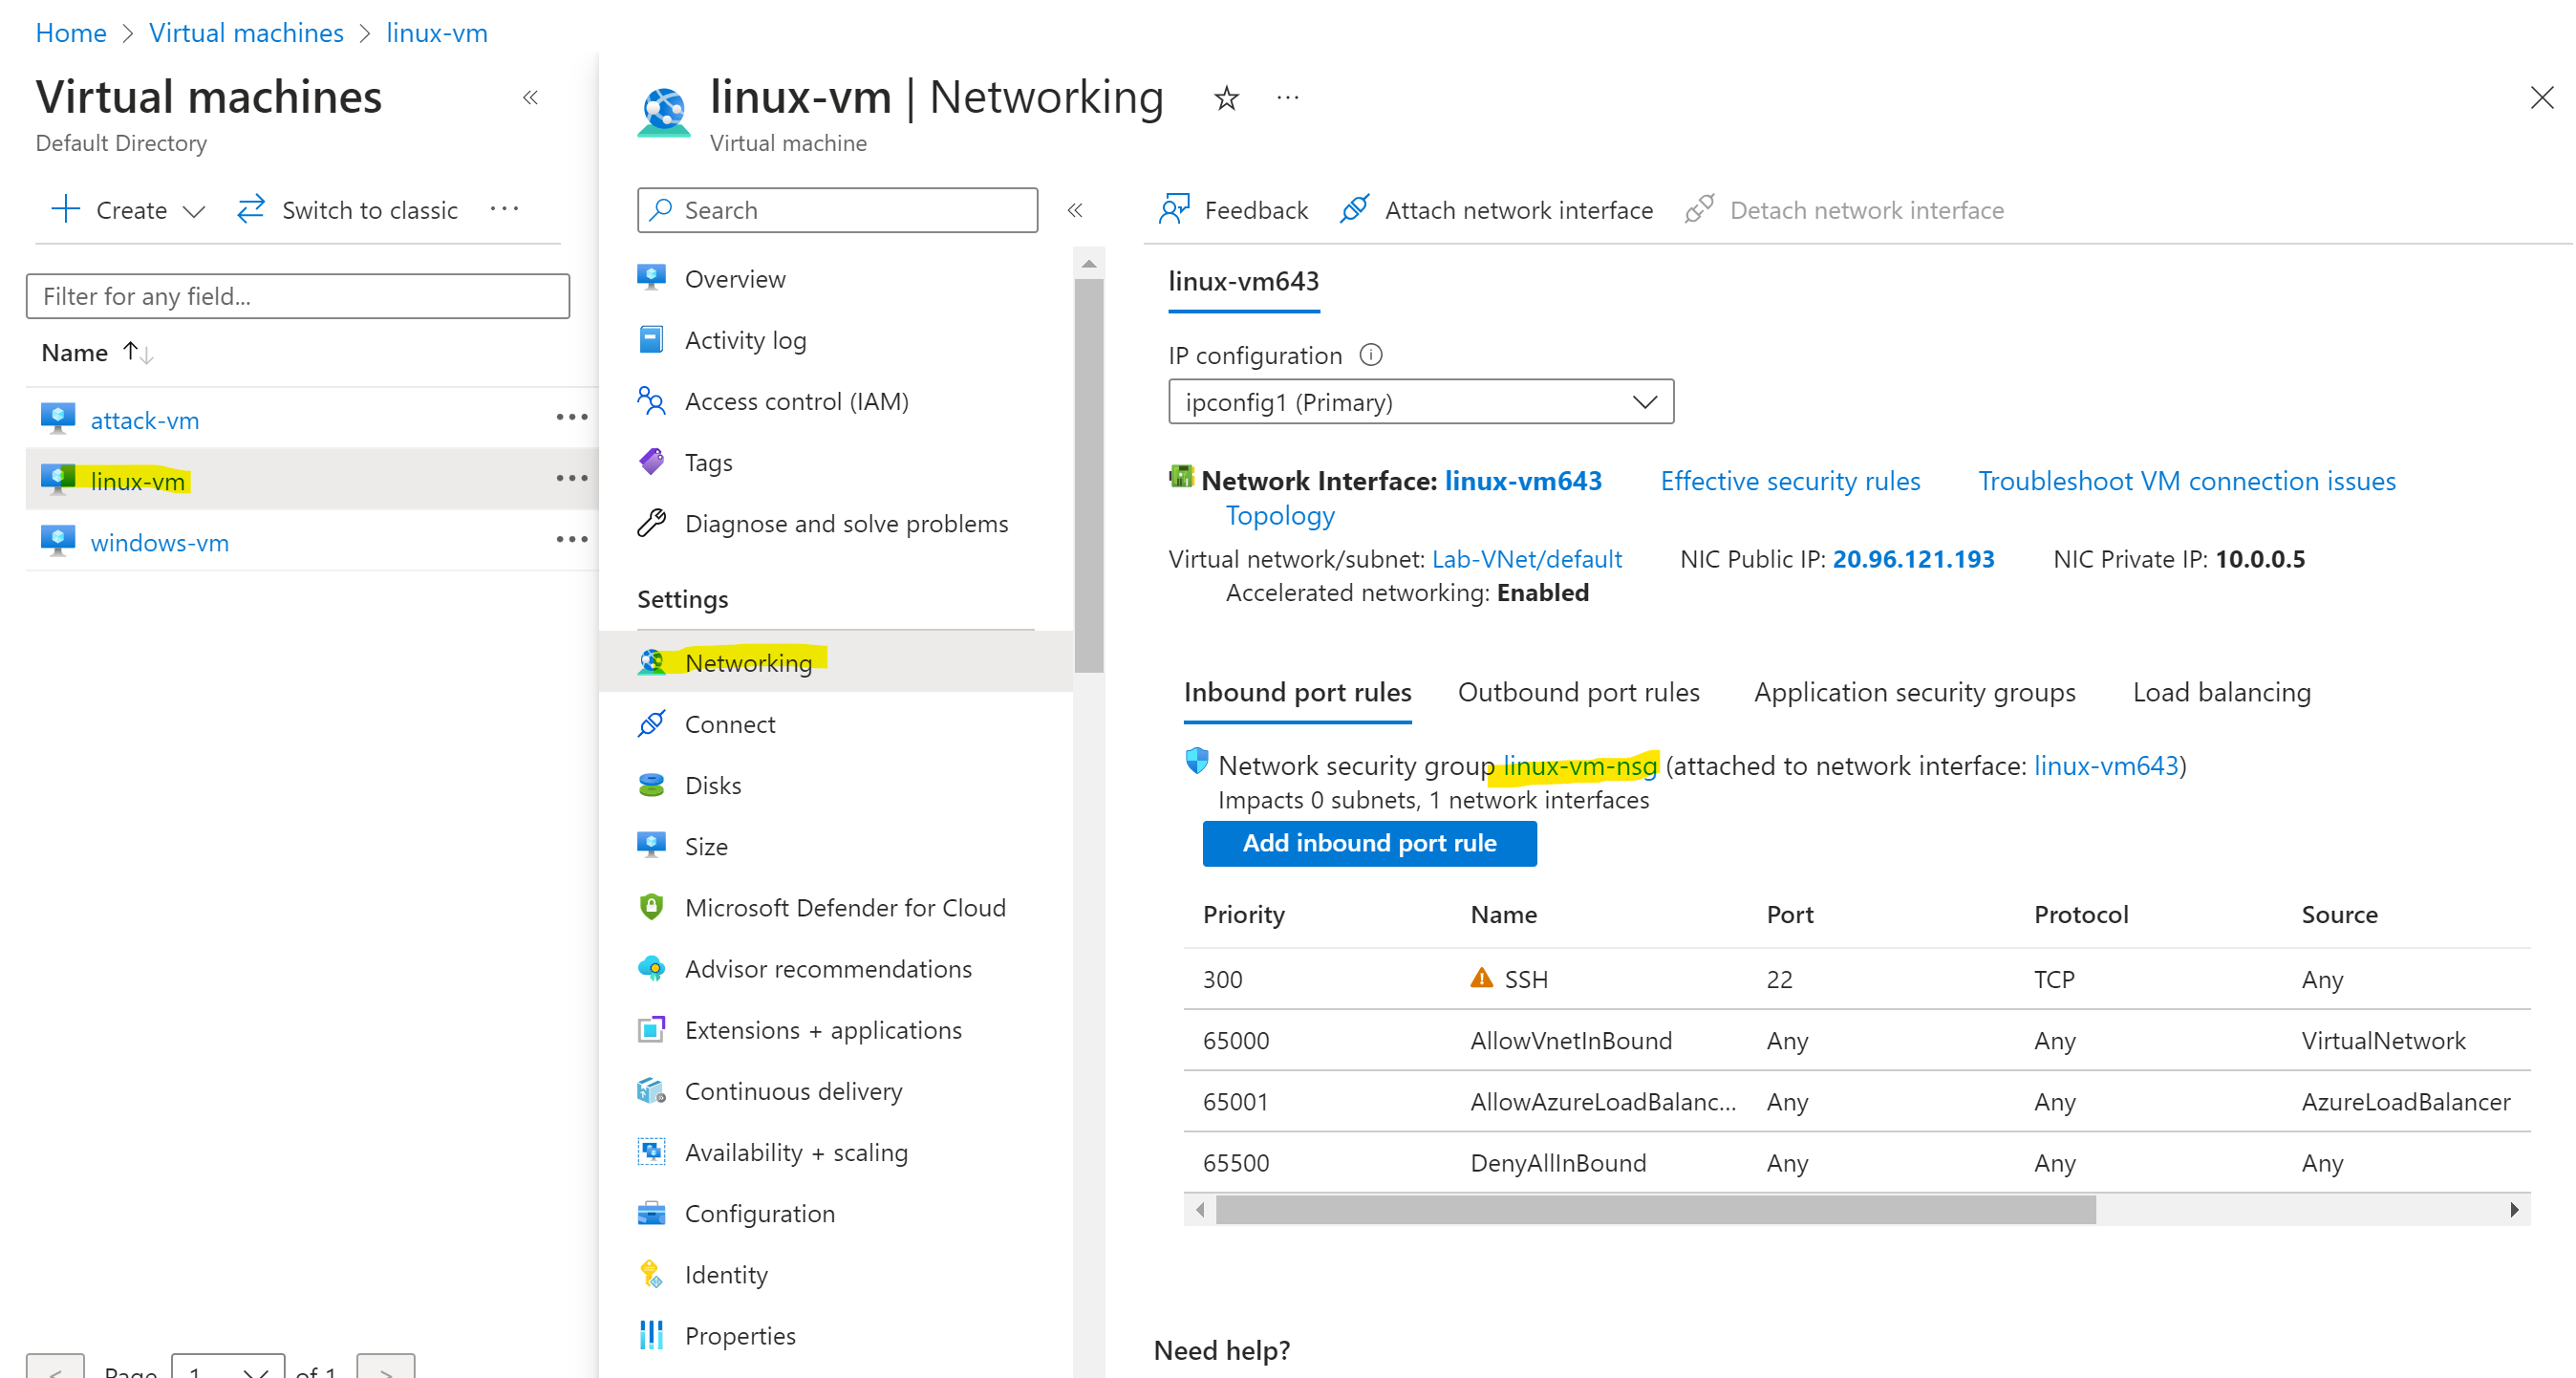Open Disks from the settings menu
This screenshot has width=2576, height=1378.
[712, 785]
